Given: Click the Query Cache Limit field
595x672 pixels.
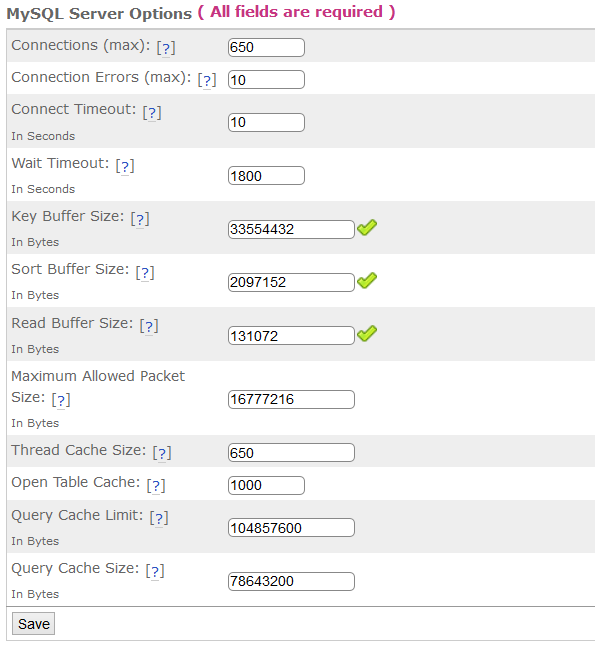Looking at the screenshot, I should pyautogui.click(x=291, y=528).
